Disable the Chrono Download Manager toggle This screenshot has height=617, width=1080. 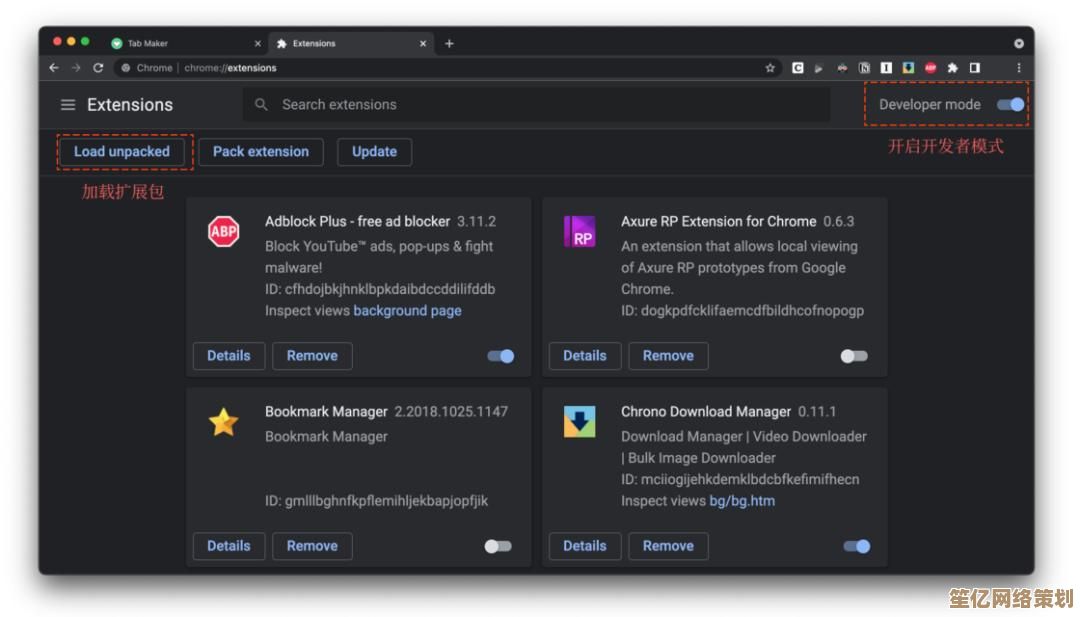click(x=857, y=546)
